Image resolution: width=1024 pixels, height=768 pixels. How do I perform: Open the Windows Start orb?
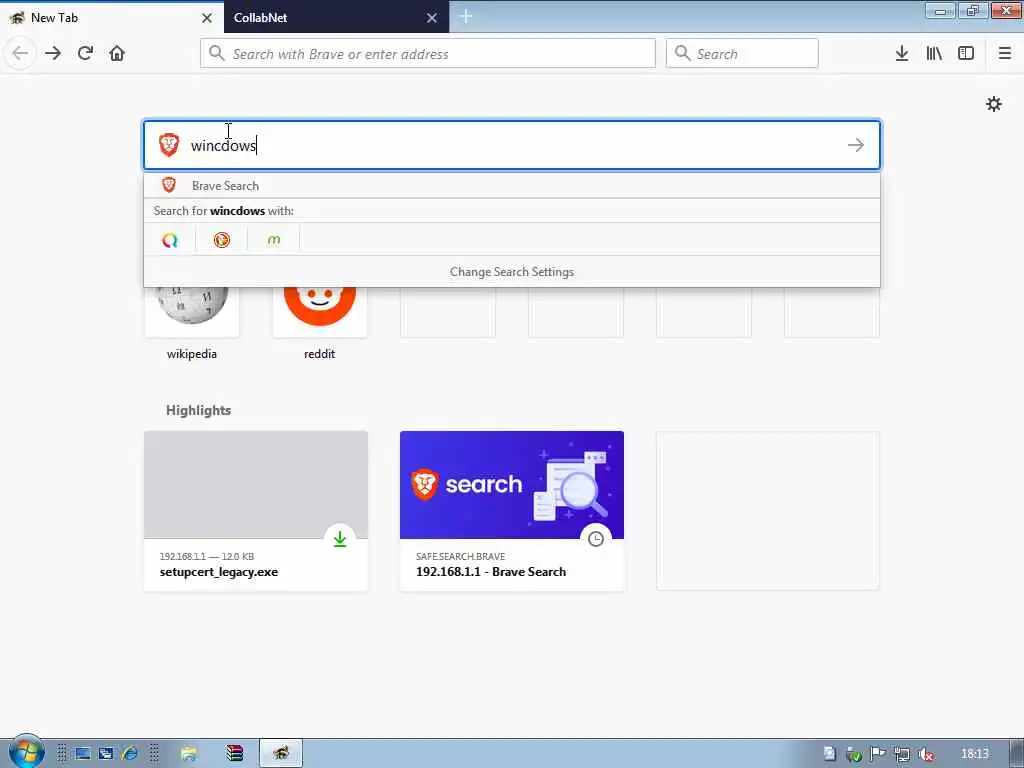(x=26, y=752)
